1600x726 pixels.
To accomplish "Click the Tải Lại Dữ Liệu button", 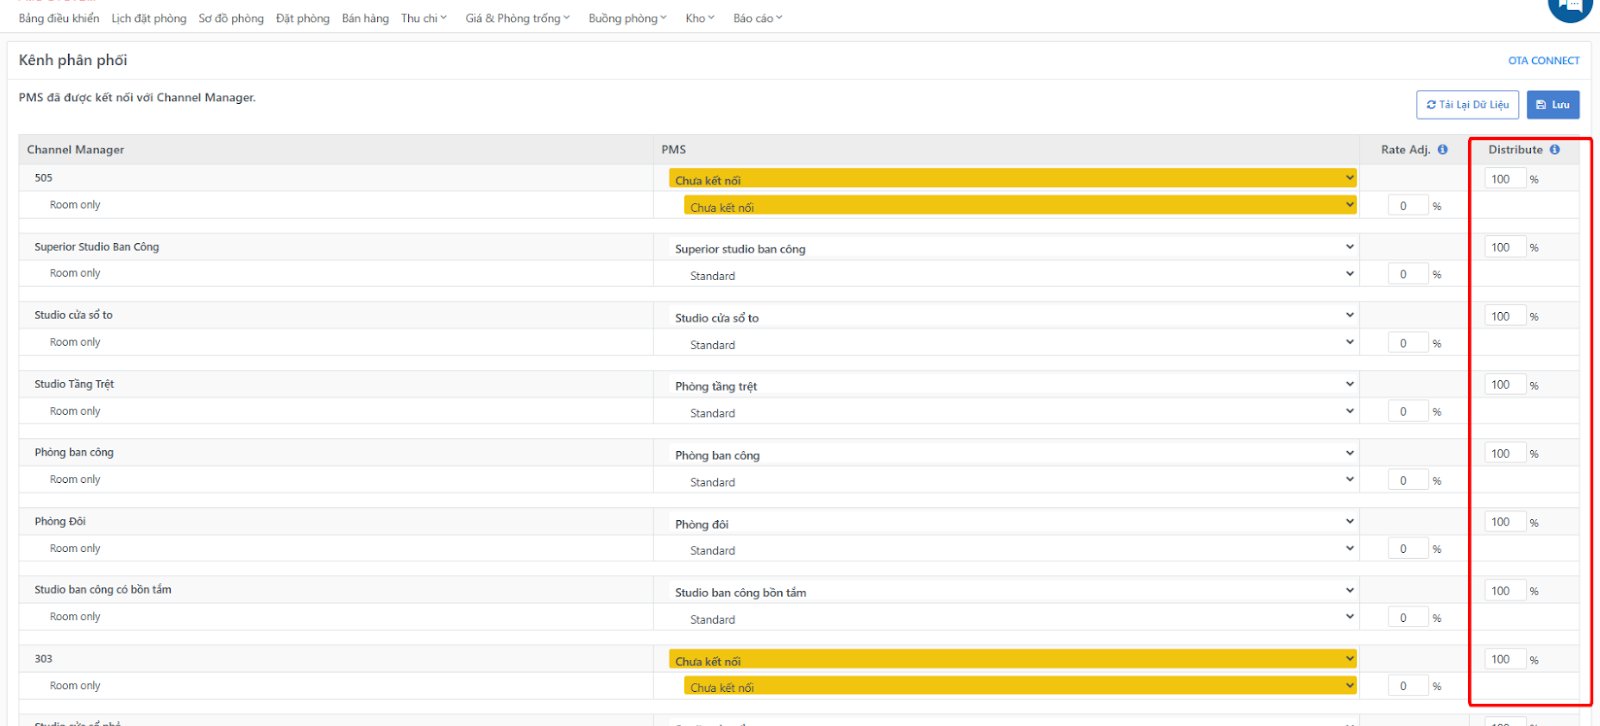I will coord(1467,105).
